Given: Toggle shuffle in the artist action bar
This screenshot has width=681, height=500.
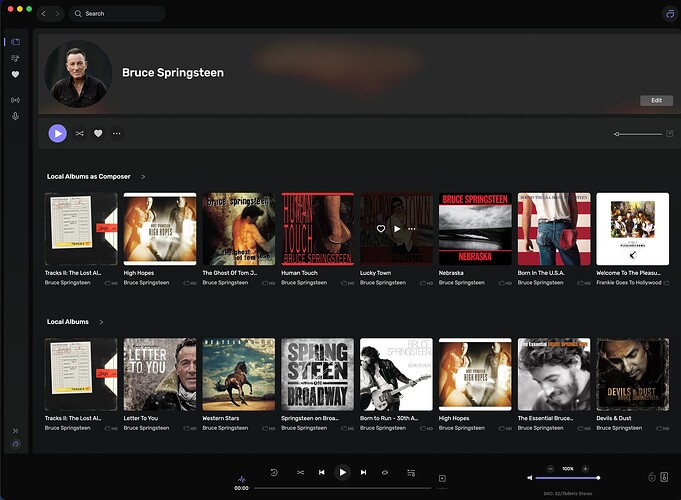Looking at the screenshot, I should [x=79, y=133].
